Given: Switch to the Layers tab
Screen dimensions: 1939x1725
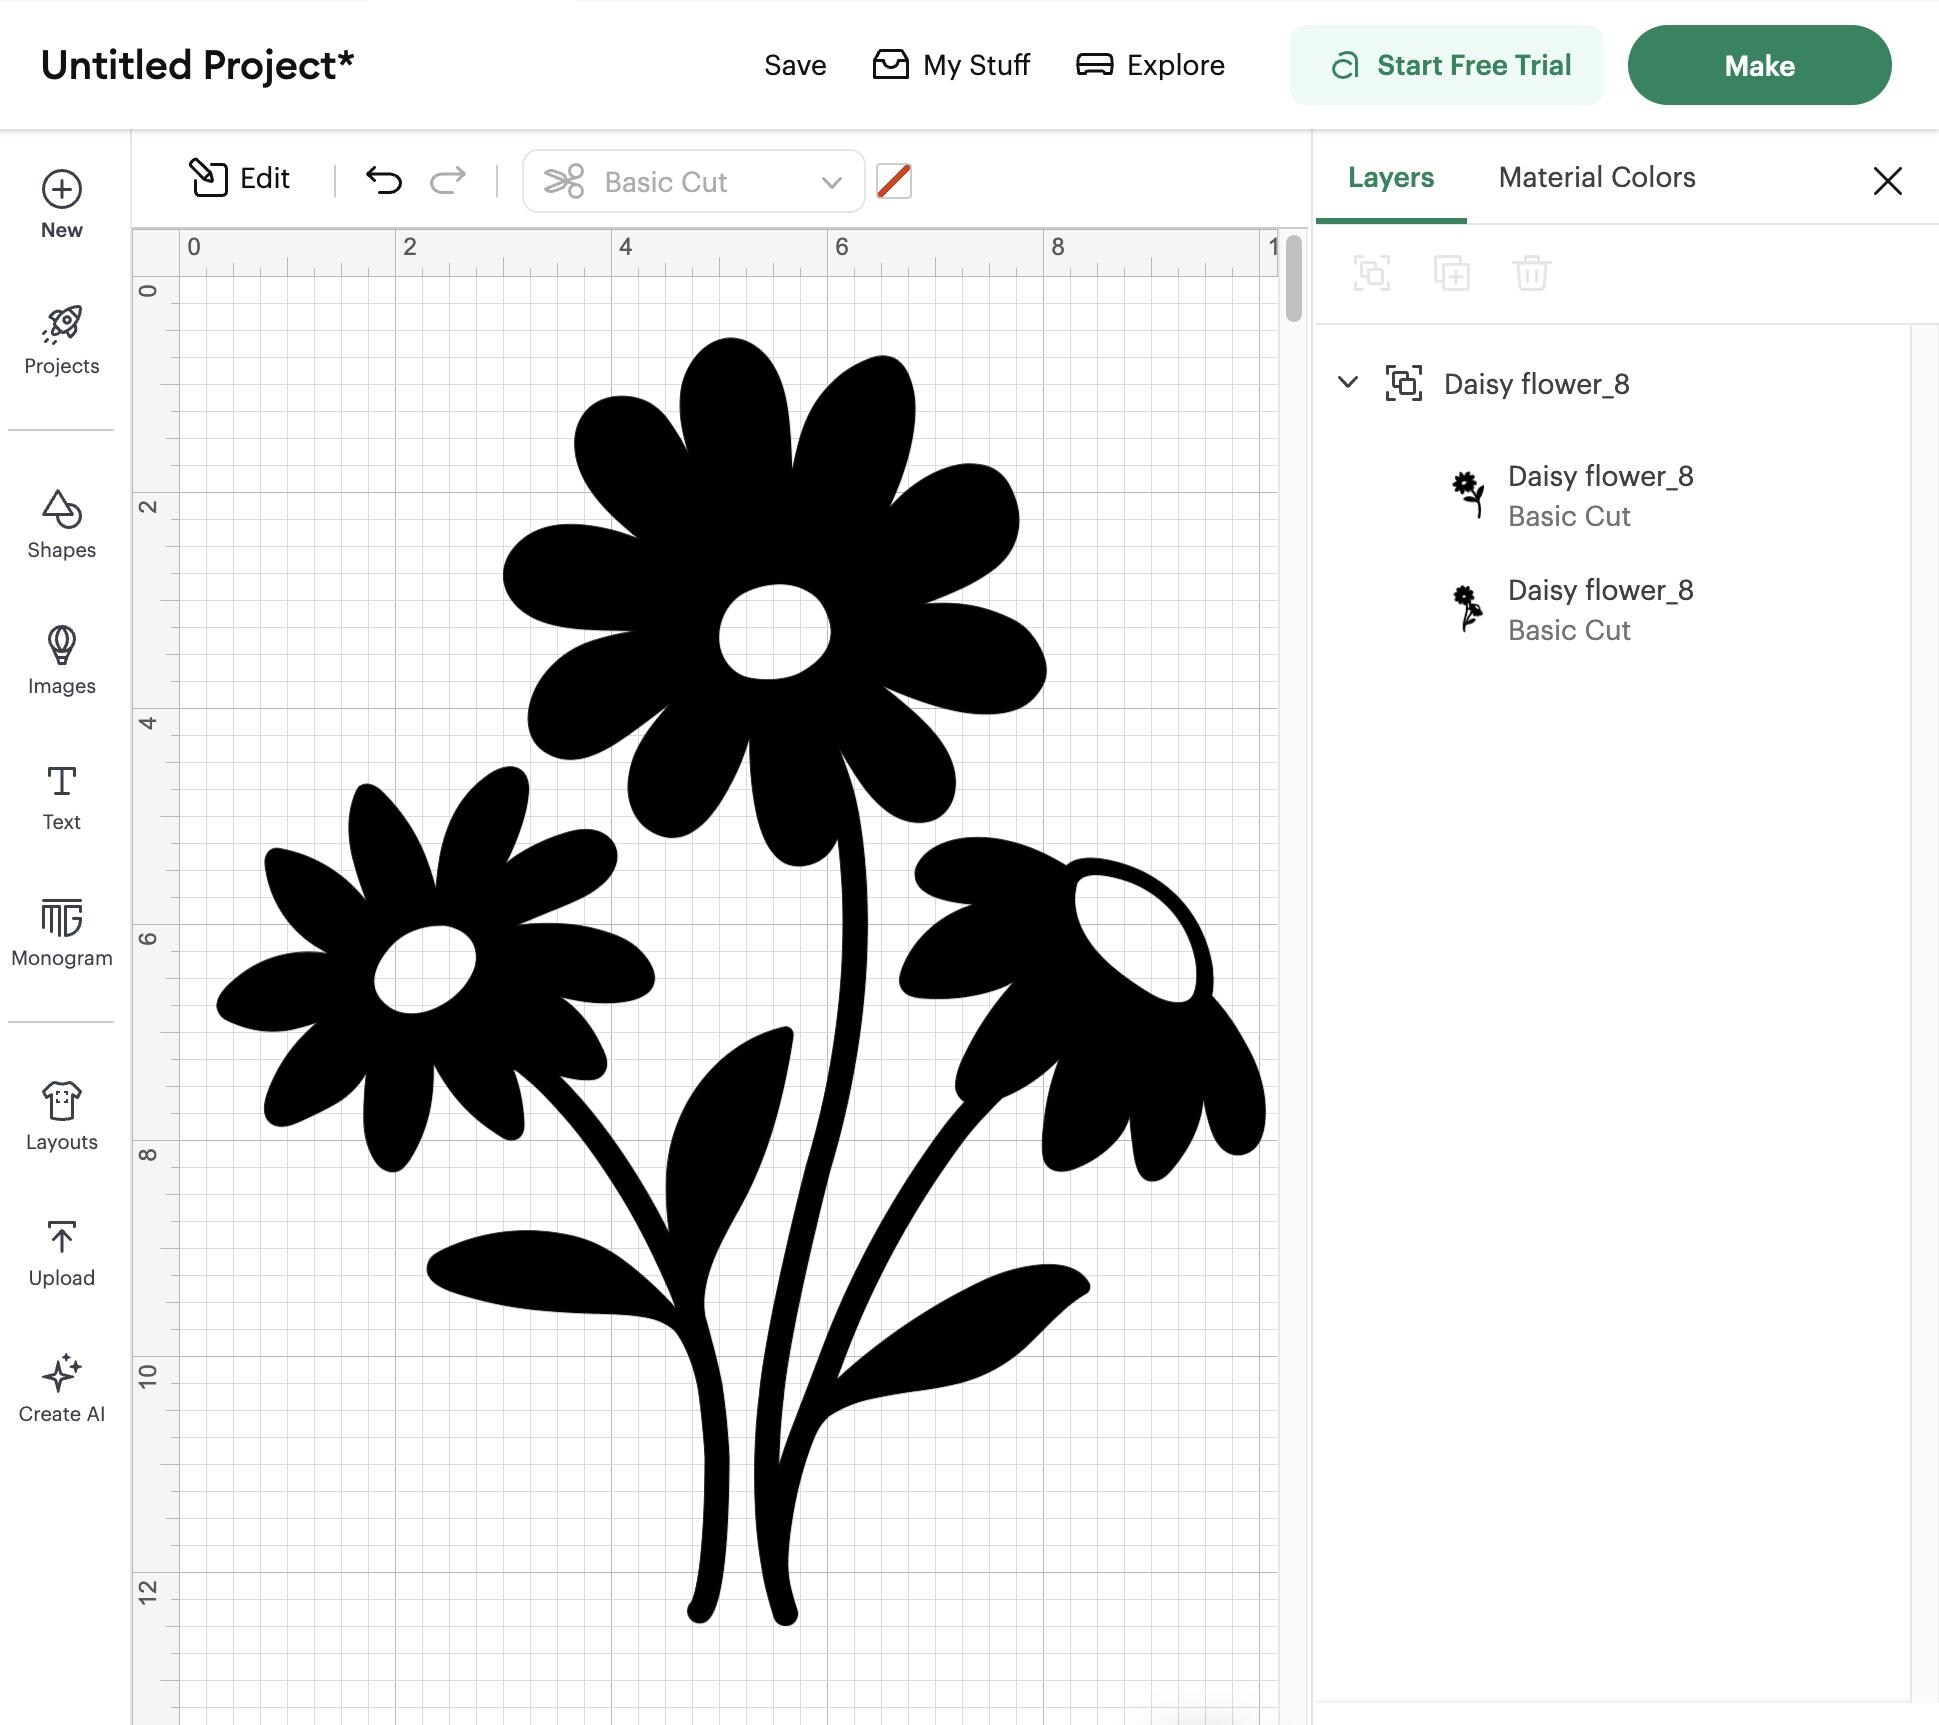Looking at the screenshot, I should click(x=1391, y=177).
